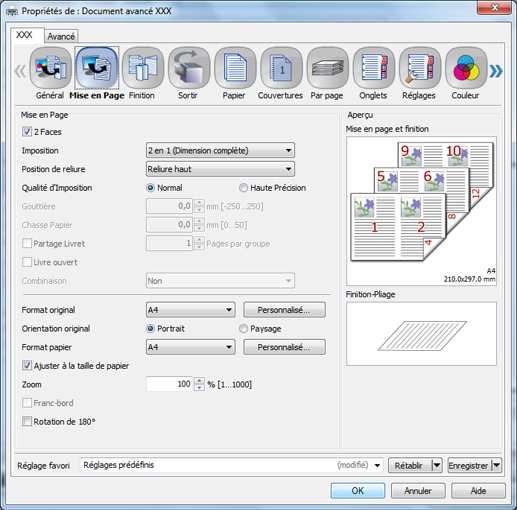Choose Paysage orientation
Viewport: 517px width, 510px height.
point(243,329)
